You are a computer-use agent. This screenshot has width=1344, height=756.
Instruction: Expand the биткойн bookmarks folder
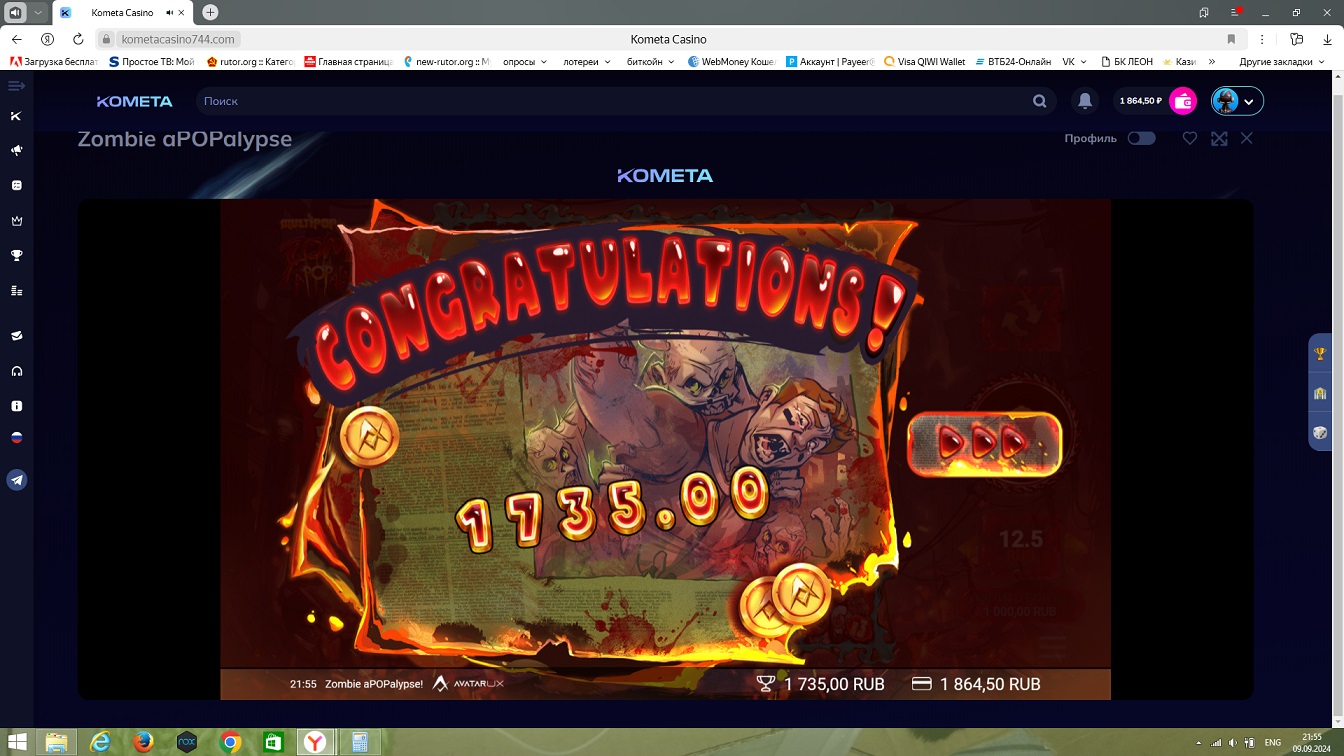pos(650,62)
